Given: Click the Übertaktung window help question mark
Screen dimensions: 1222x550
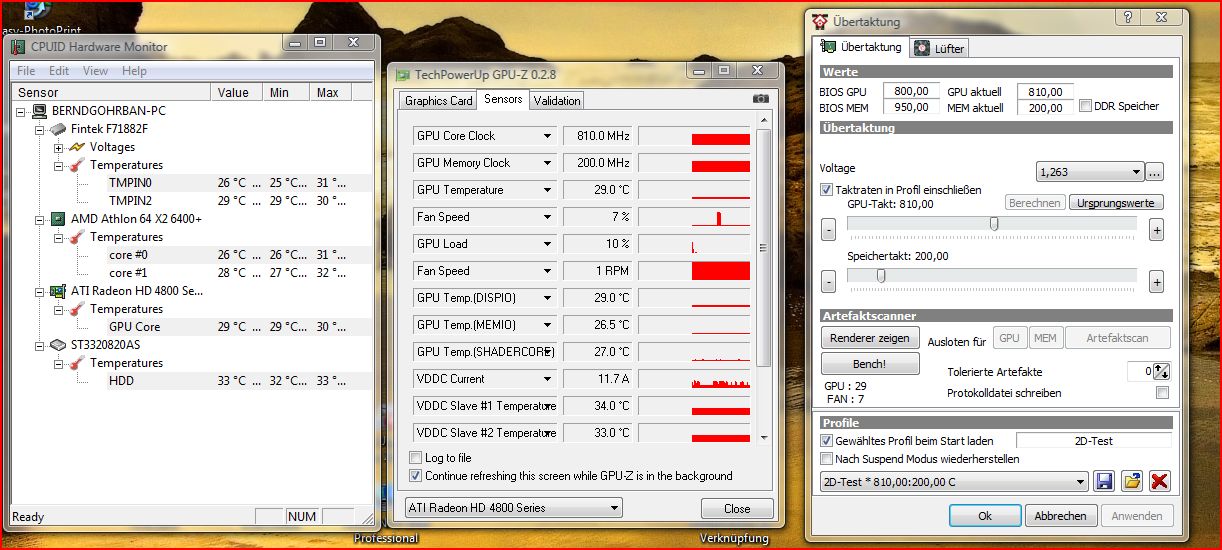Looking at the screenshot, I should click(1126, 18).
